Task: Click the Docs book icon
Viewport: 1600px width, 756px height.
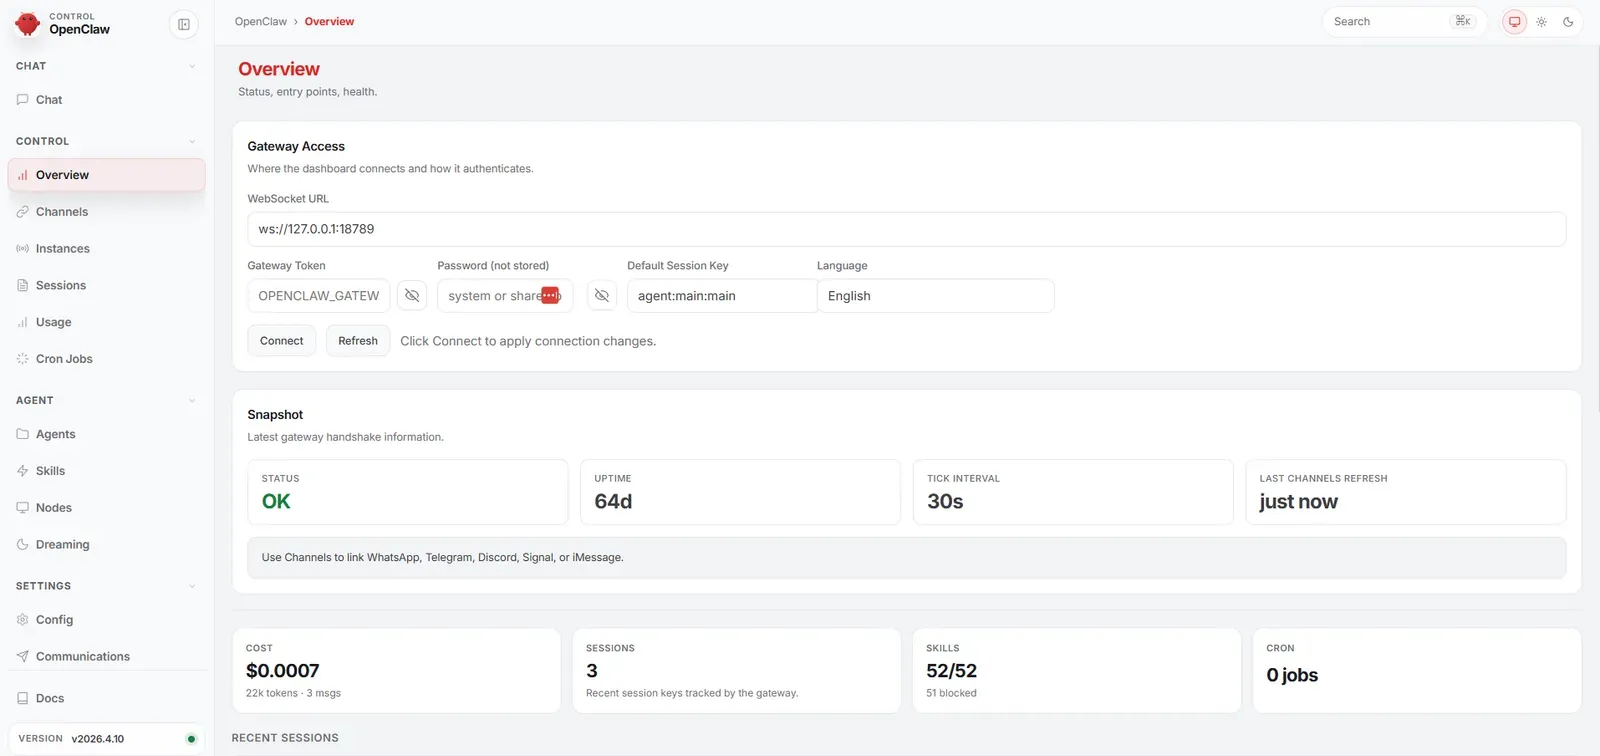Action: click(22, 699)
